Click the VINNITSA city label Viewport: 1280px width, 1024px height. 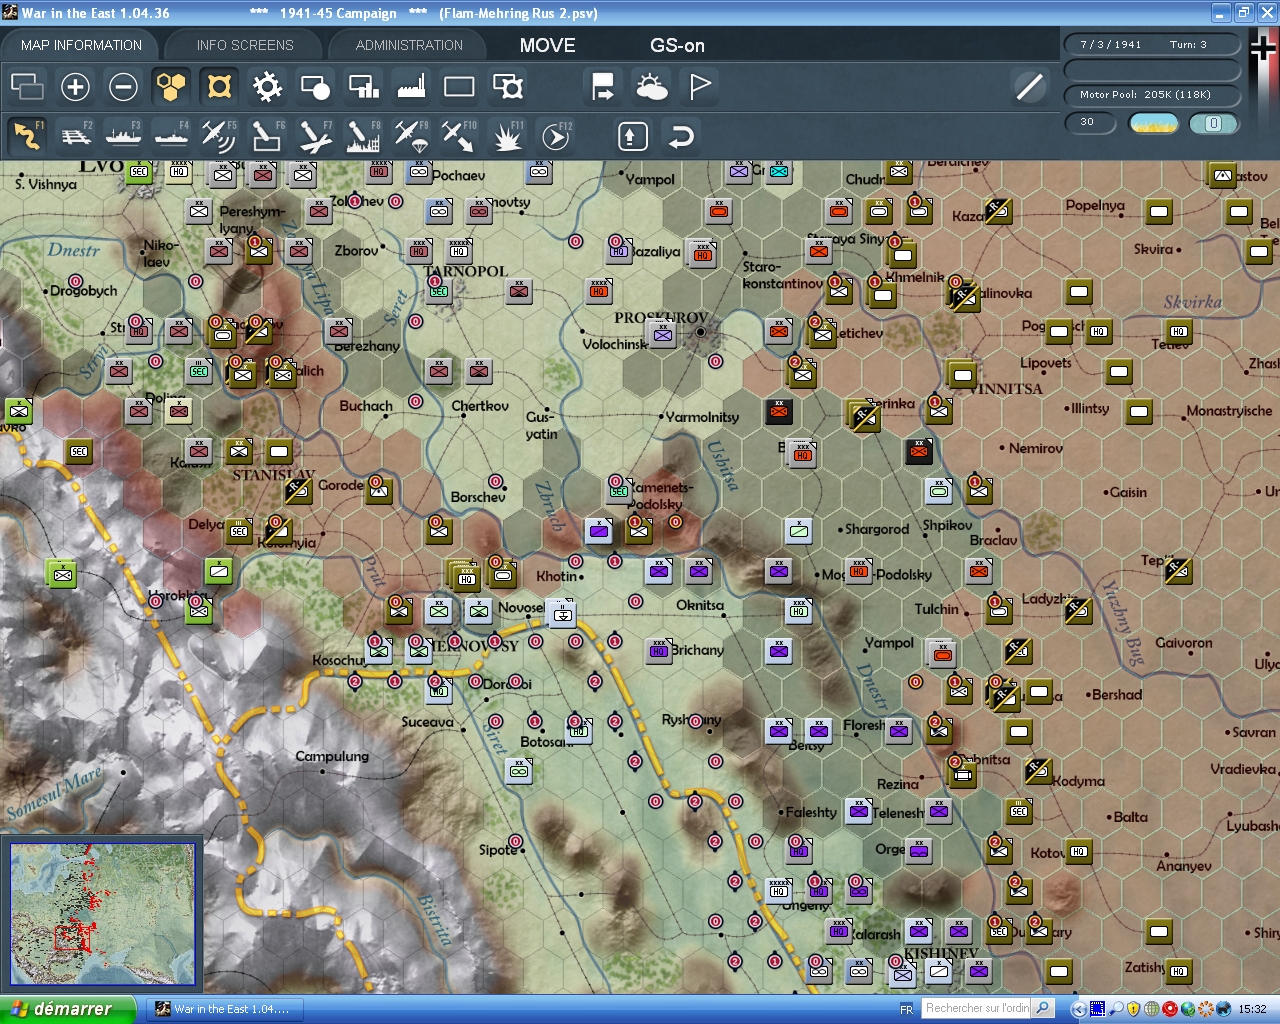pos(1006,388)
